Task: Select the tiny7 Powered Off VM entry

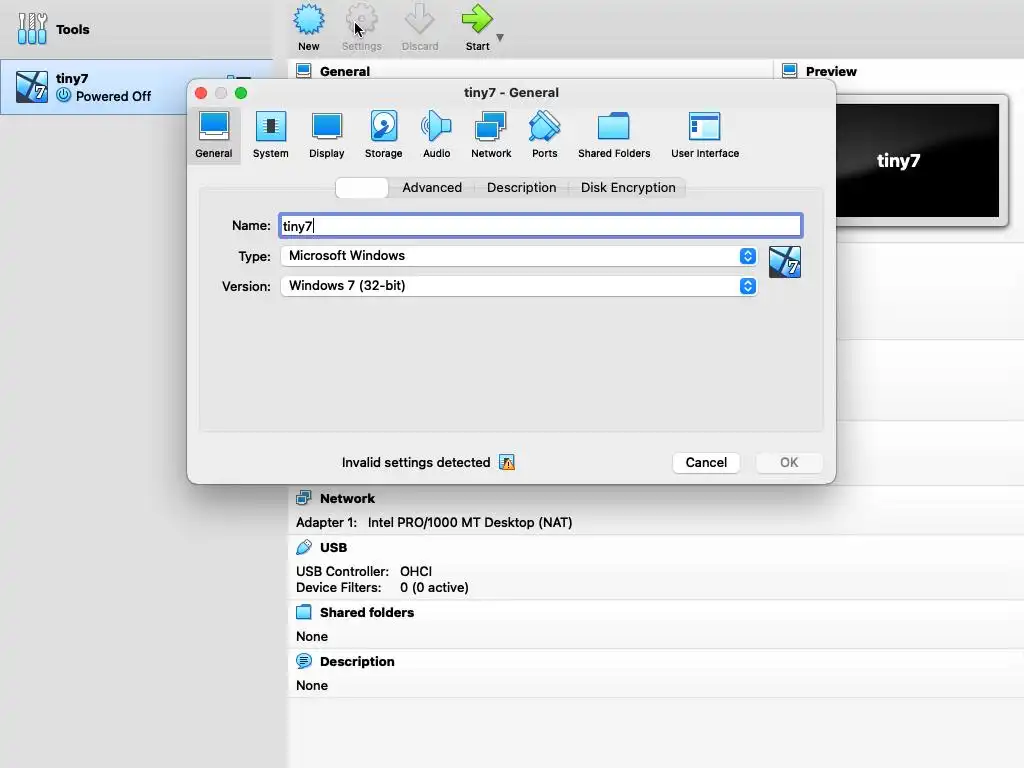Action: (136, 87)
